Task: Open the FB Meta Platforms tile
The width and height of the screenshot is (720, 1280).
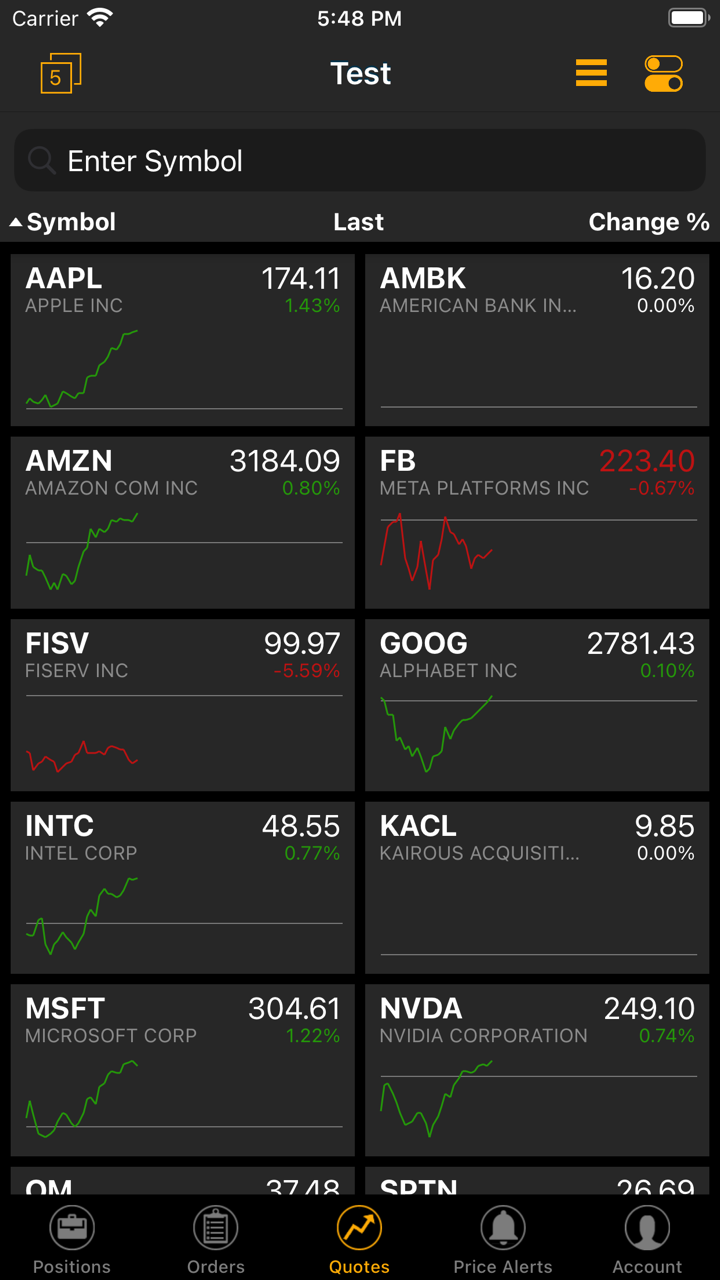Action: (x=538, y=522)
